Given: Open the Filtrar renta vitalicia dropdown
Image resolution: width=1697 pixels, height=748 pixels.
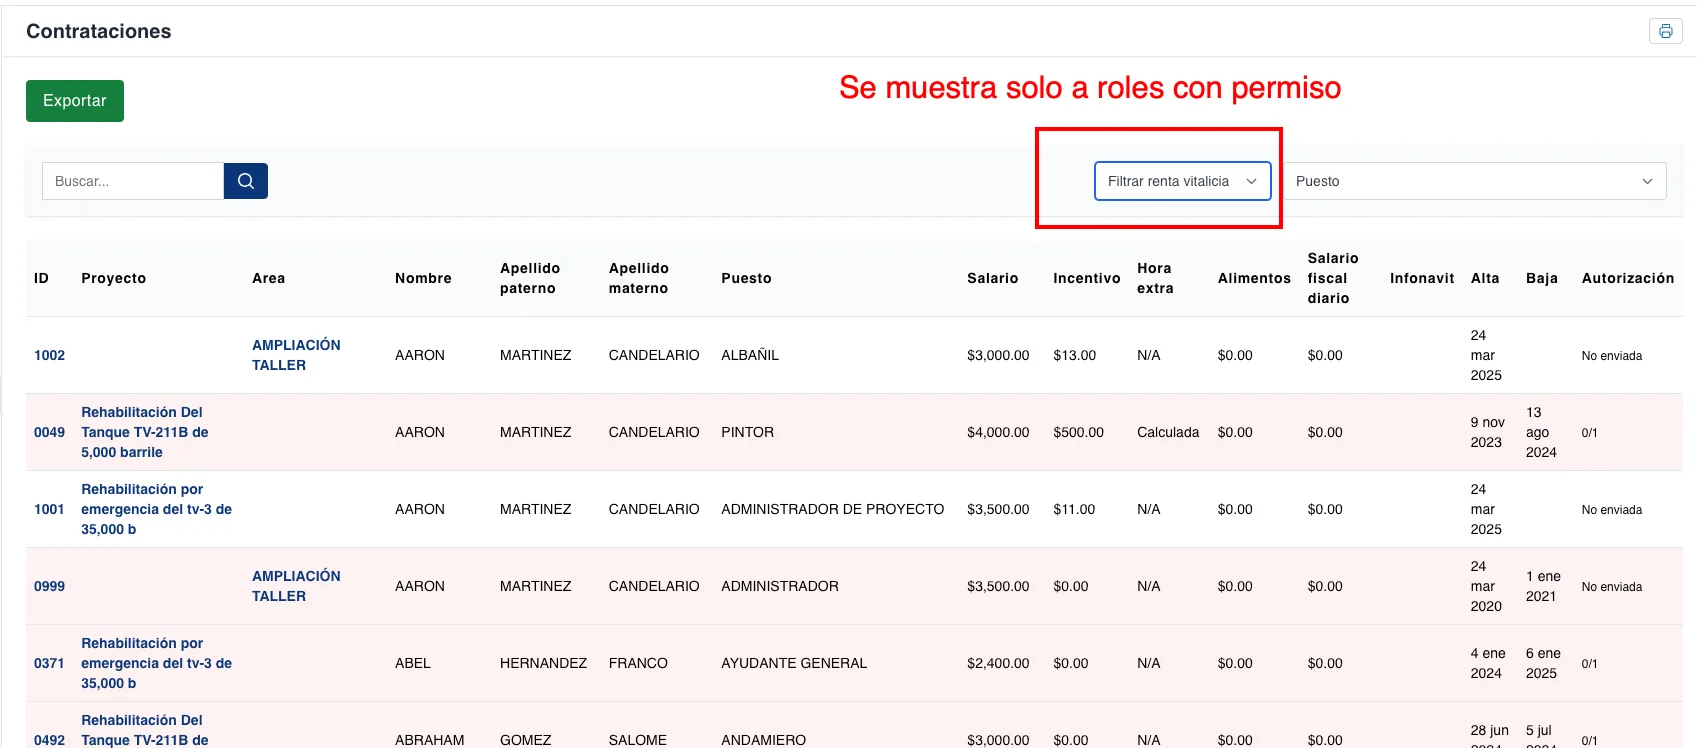Looking at the screenshot, I should coord(1182,181).
